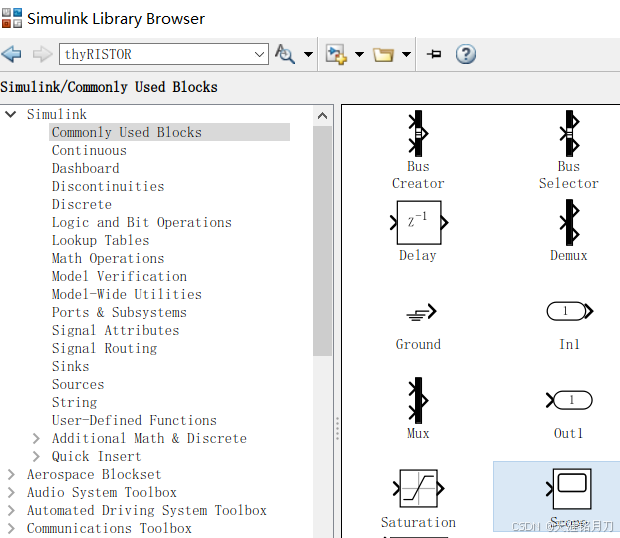
Task: Open the Sources library
Action: [x=78, y=384]
